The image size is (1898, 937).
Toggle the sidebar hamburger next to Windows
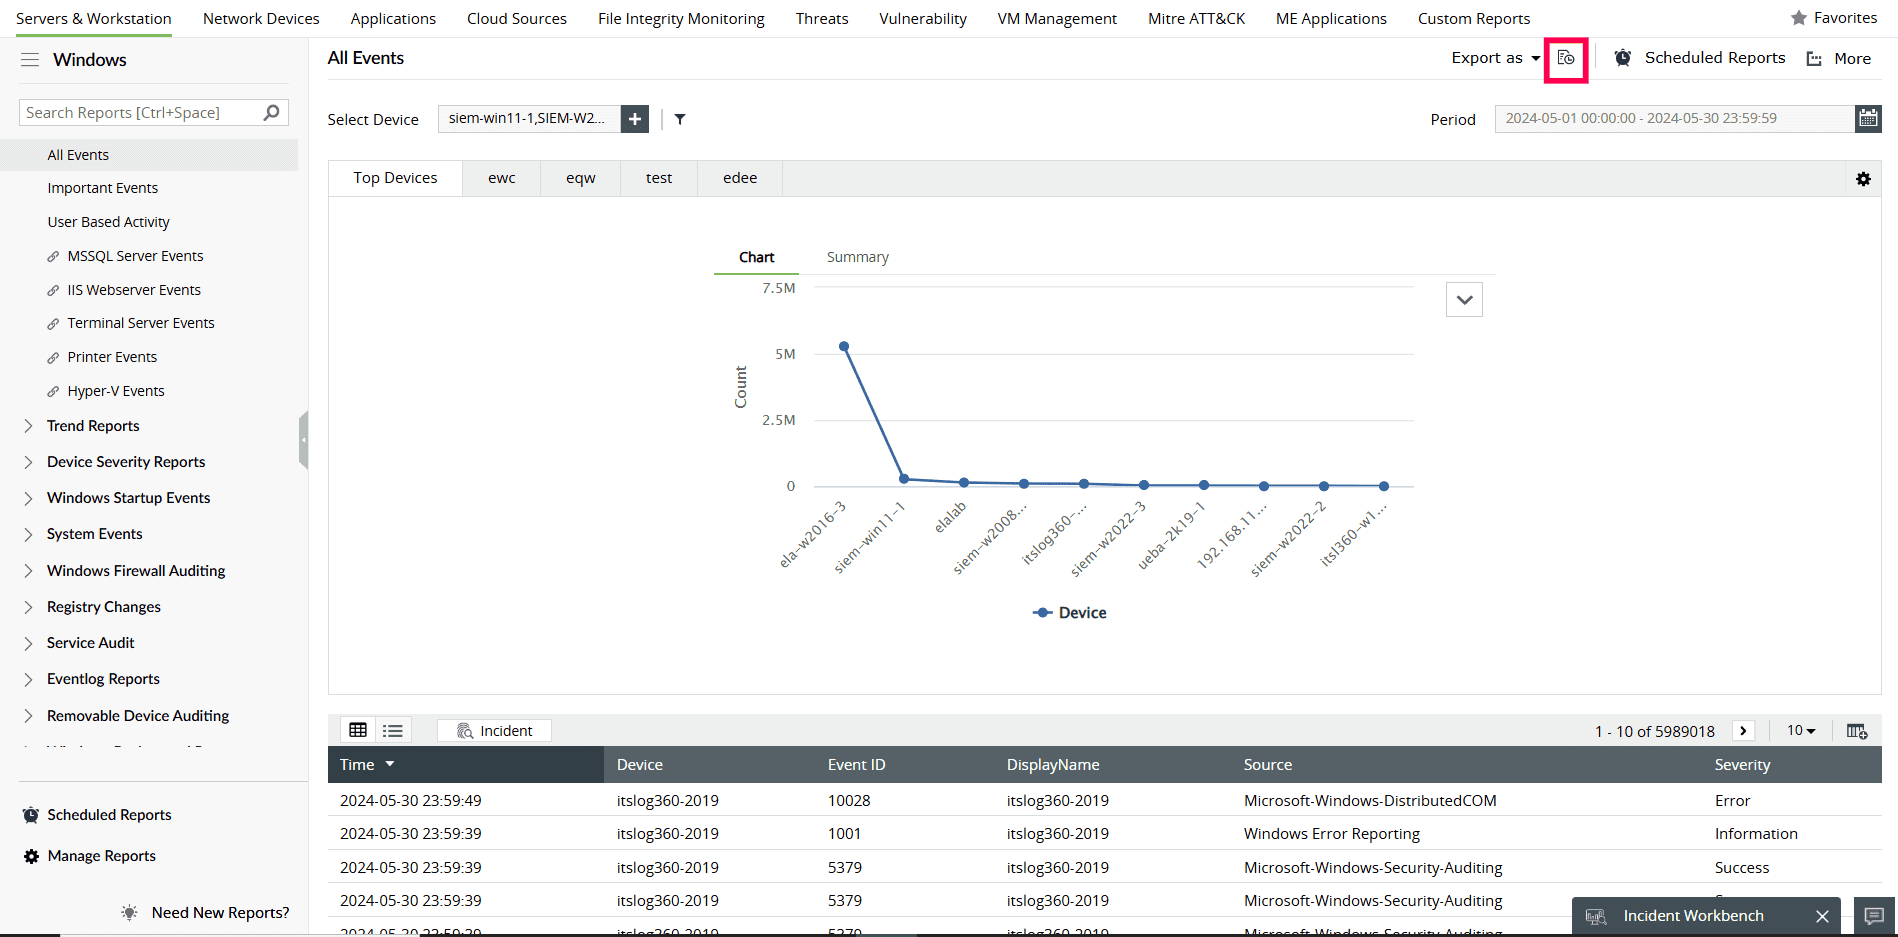(x=30, y=60)
